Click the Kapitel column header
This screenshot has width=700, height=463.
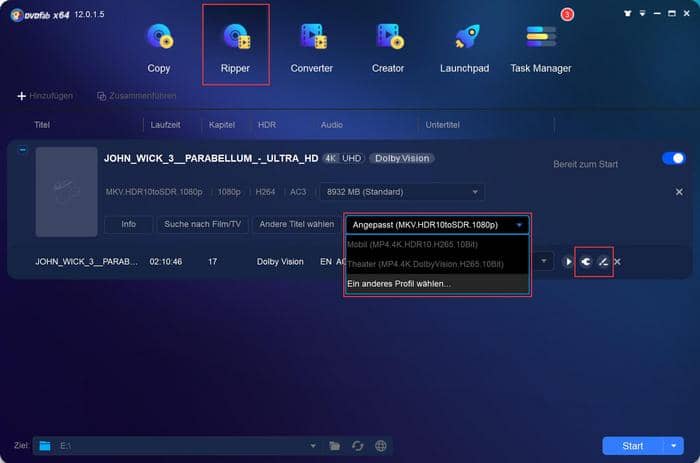(x=222, y=125)
